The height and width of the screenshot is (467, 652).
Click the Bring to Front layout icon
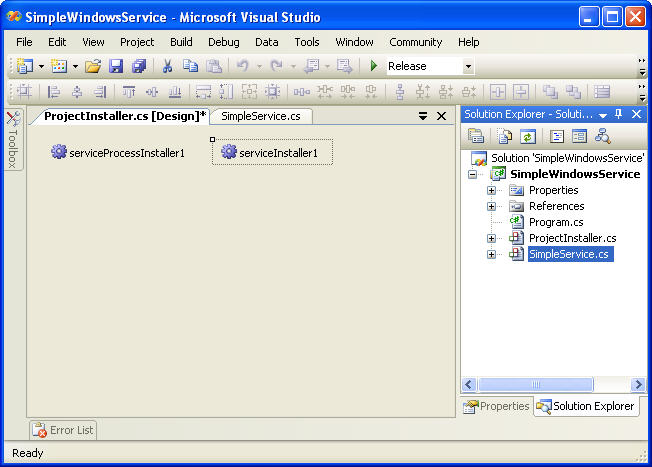tap(550, 91)
